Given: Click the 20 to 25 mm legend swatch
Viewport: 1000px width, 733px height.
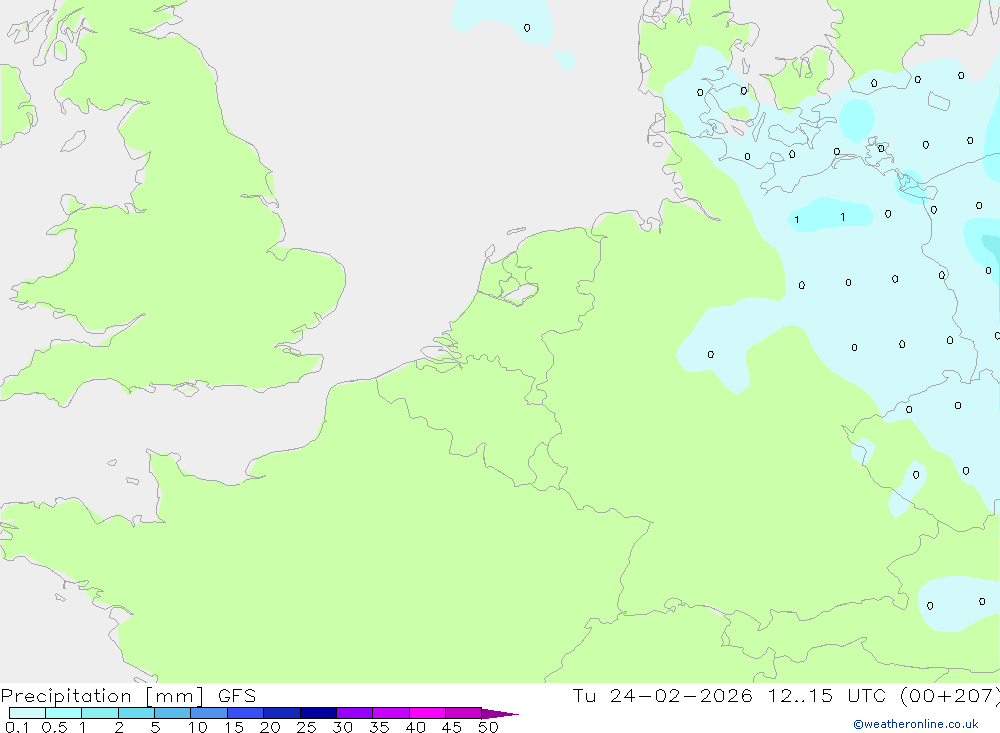Looking at the screenshot, I should tap(281, 713).
